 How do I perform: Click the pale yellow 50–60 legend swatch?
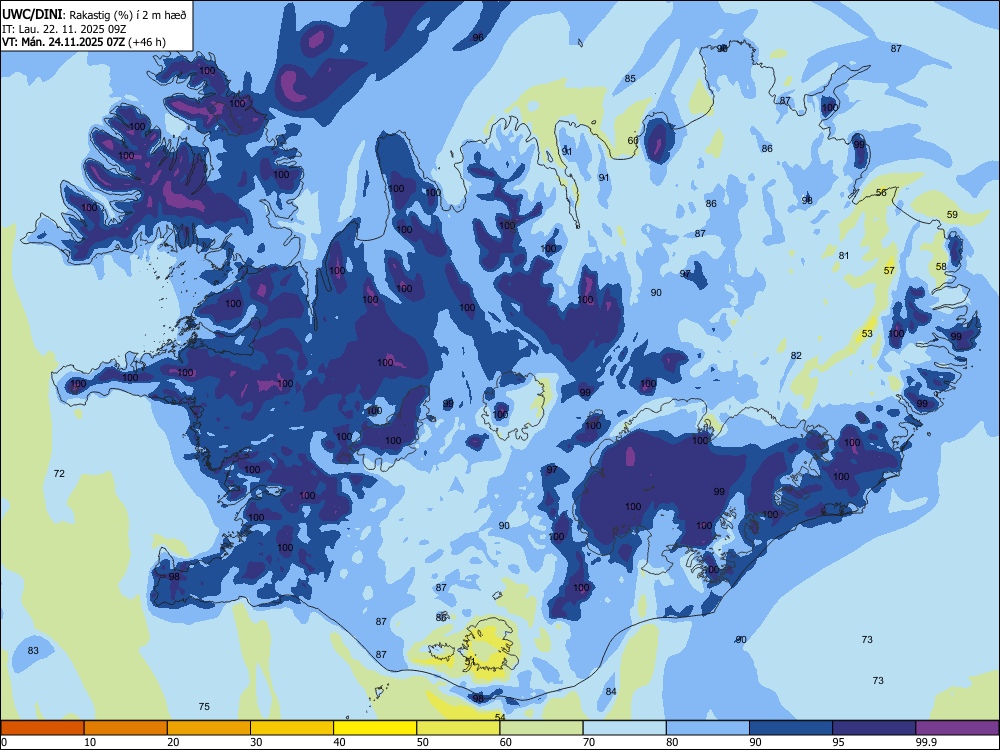(x=458, y=728)
